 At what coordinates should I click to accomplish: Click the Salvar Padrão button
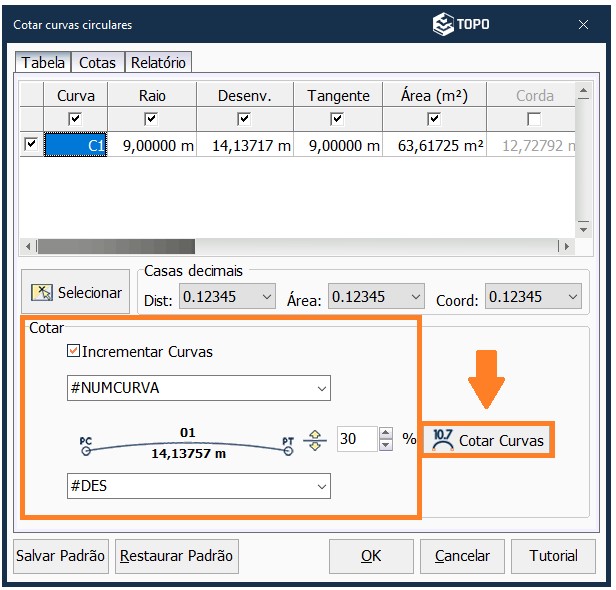click(x=60, y=556)
